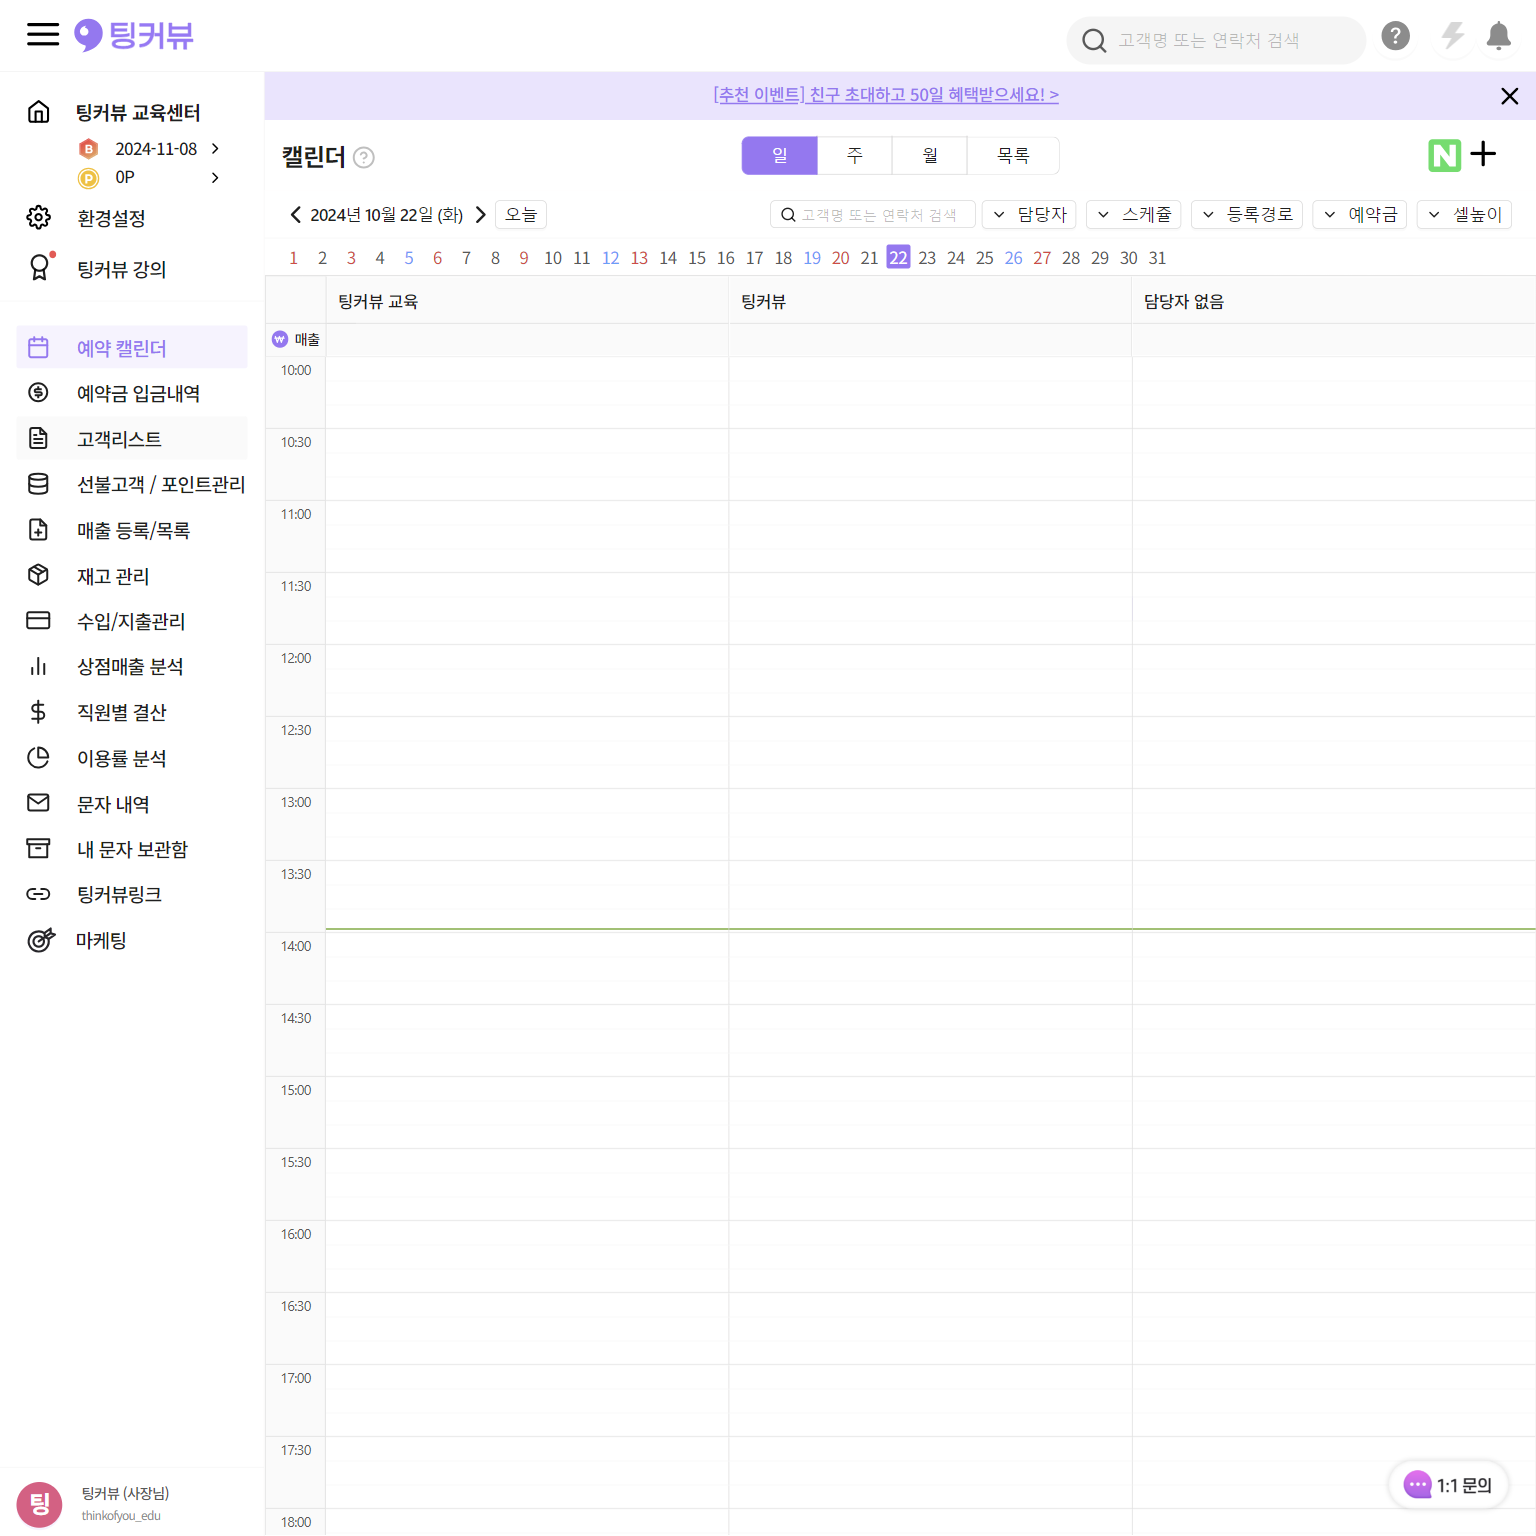Switch to 월 month view tab
Image resolution: width=1536 pixels, height=1536 pixels.
[930, 156]
